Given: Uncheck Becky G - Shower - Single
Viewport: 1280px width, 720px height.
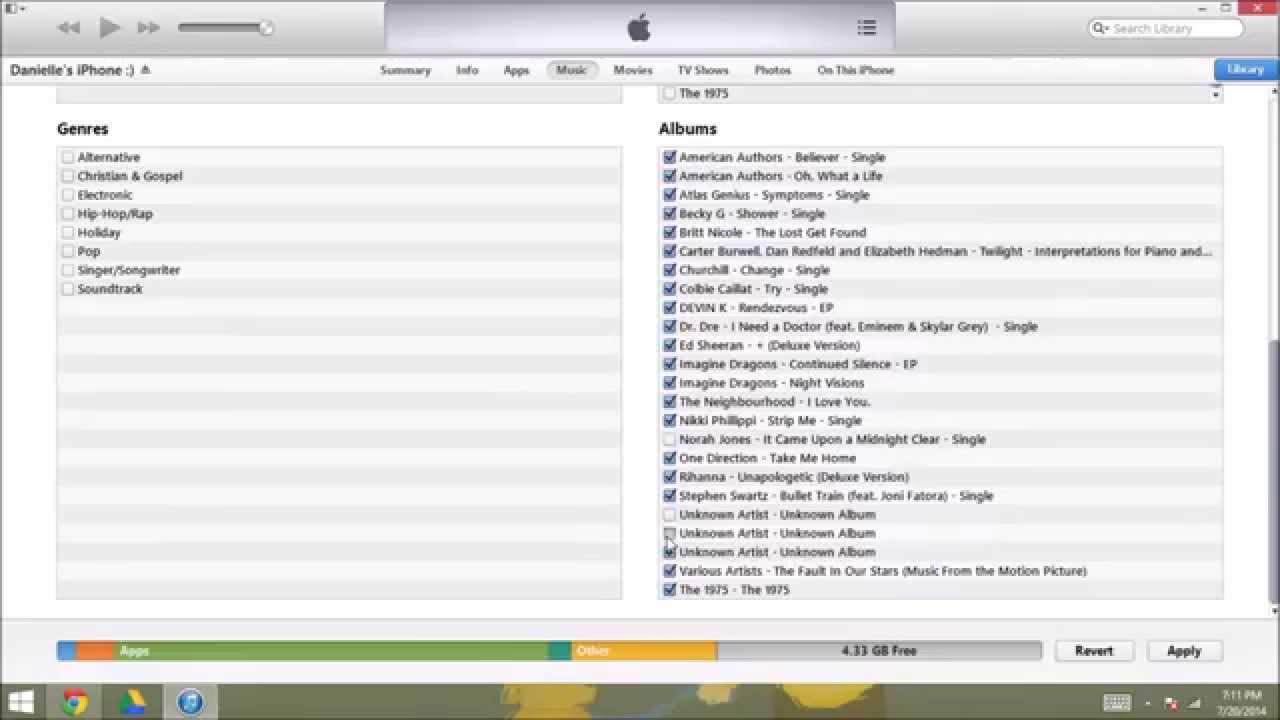Looking at the screenshot, I should tap(670, 214).
